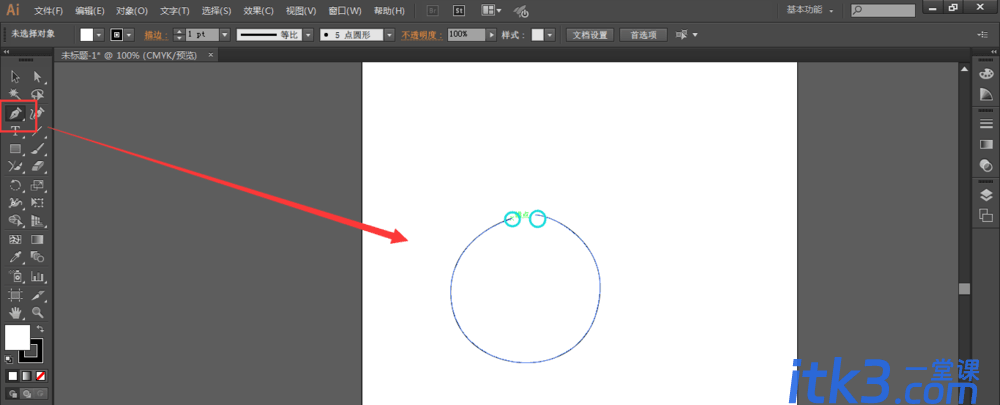Open arrange documents layout dropdown
This screenshot has width=1000, height=405.
coord(490,10)
